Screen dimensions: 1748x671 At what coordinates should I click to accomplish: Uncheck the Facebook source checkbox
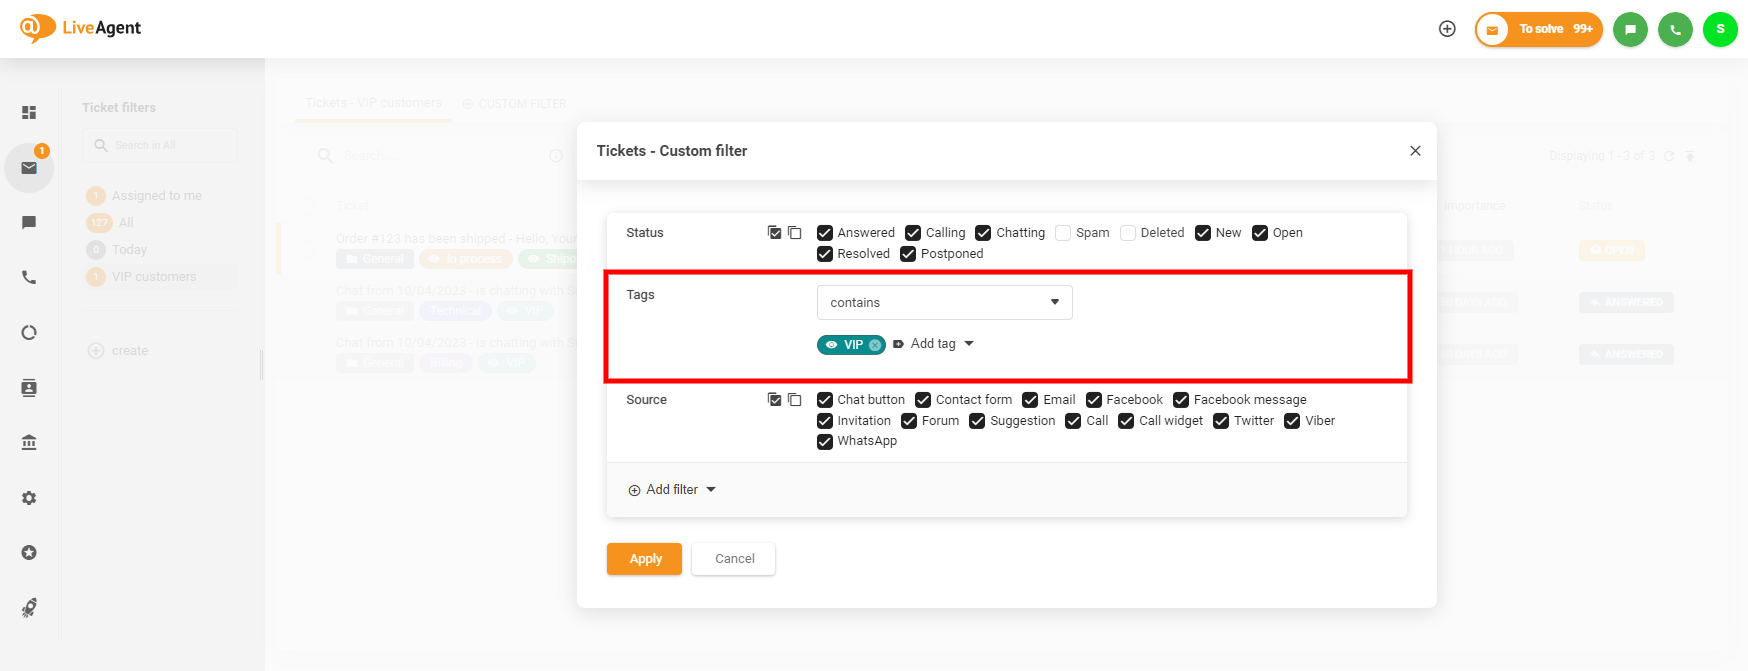tap(1094, 400)
